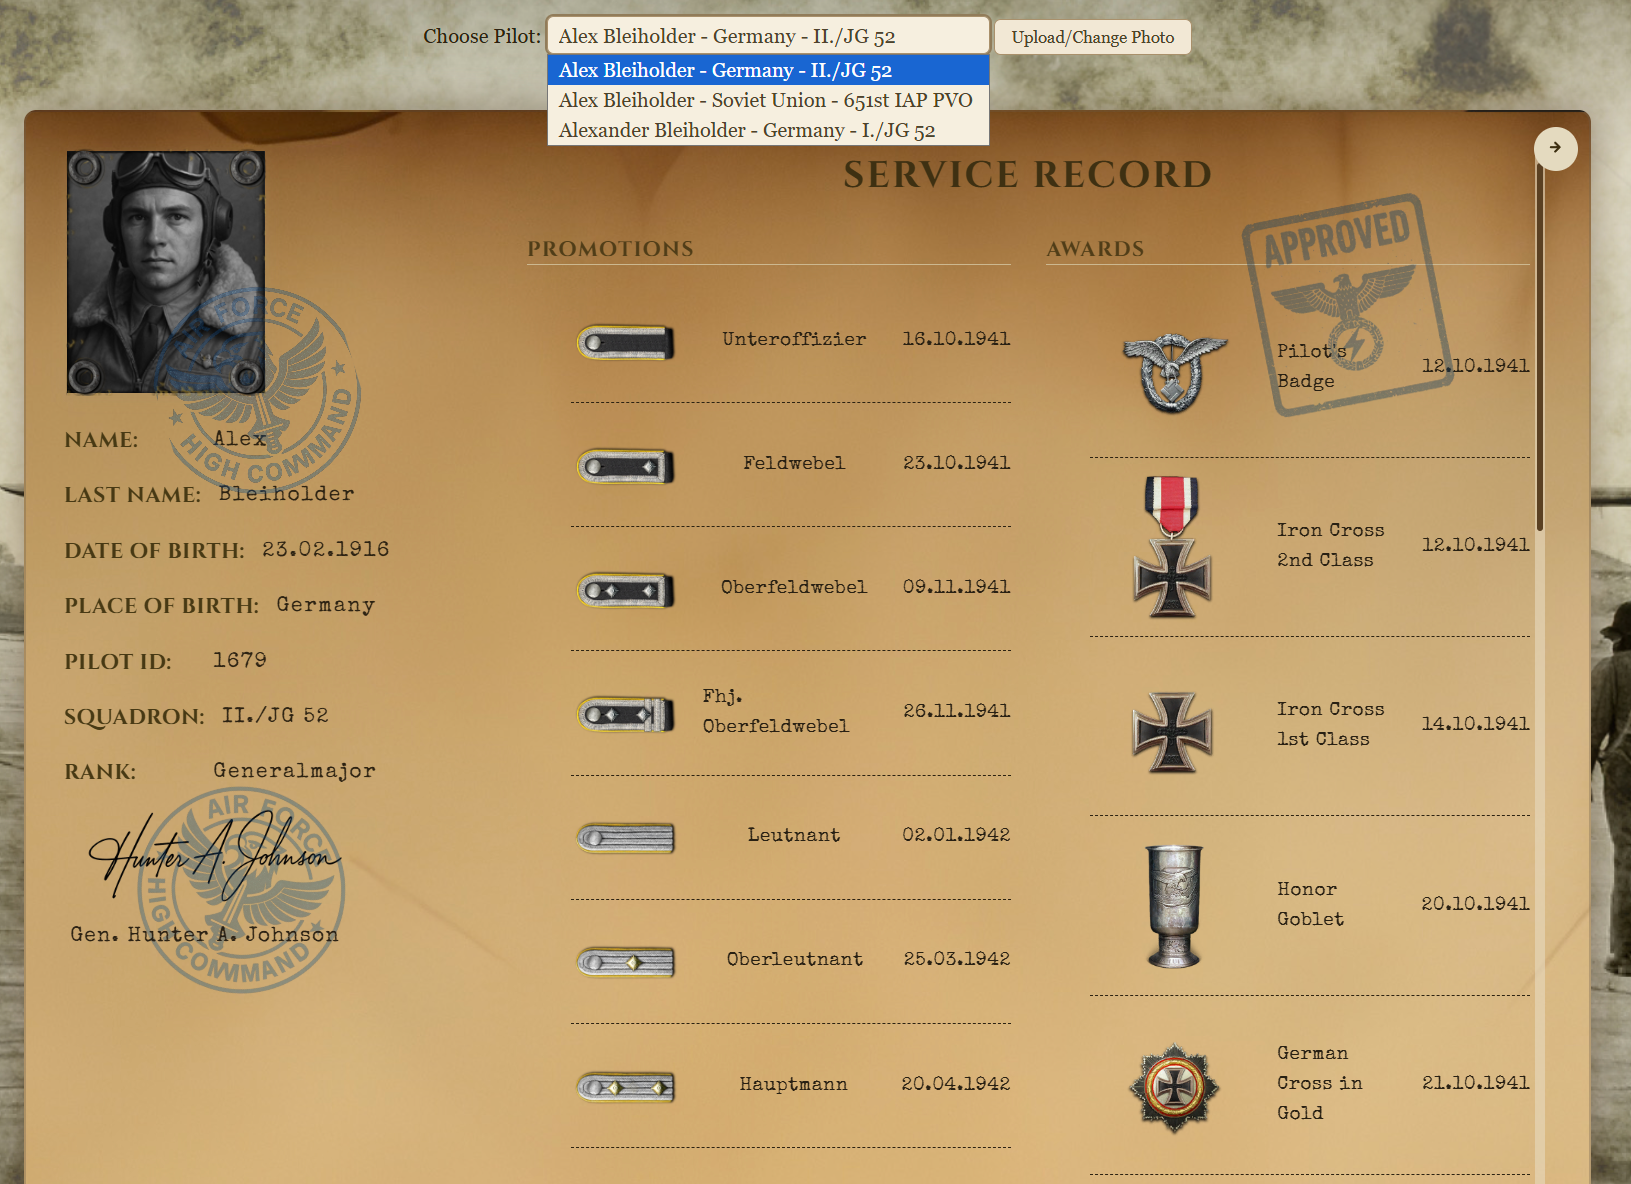
Task: Click the Gen. Hunter A. Johnson caption
Action: pyautogui.click(x=204, y=935)
